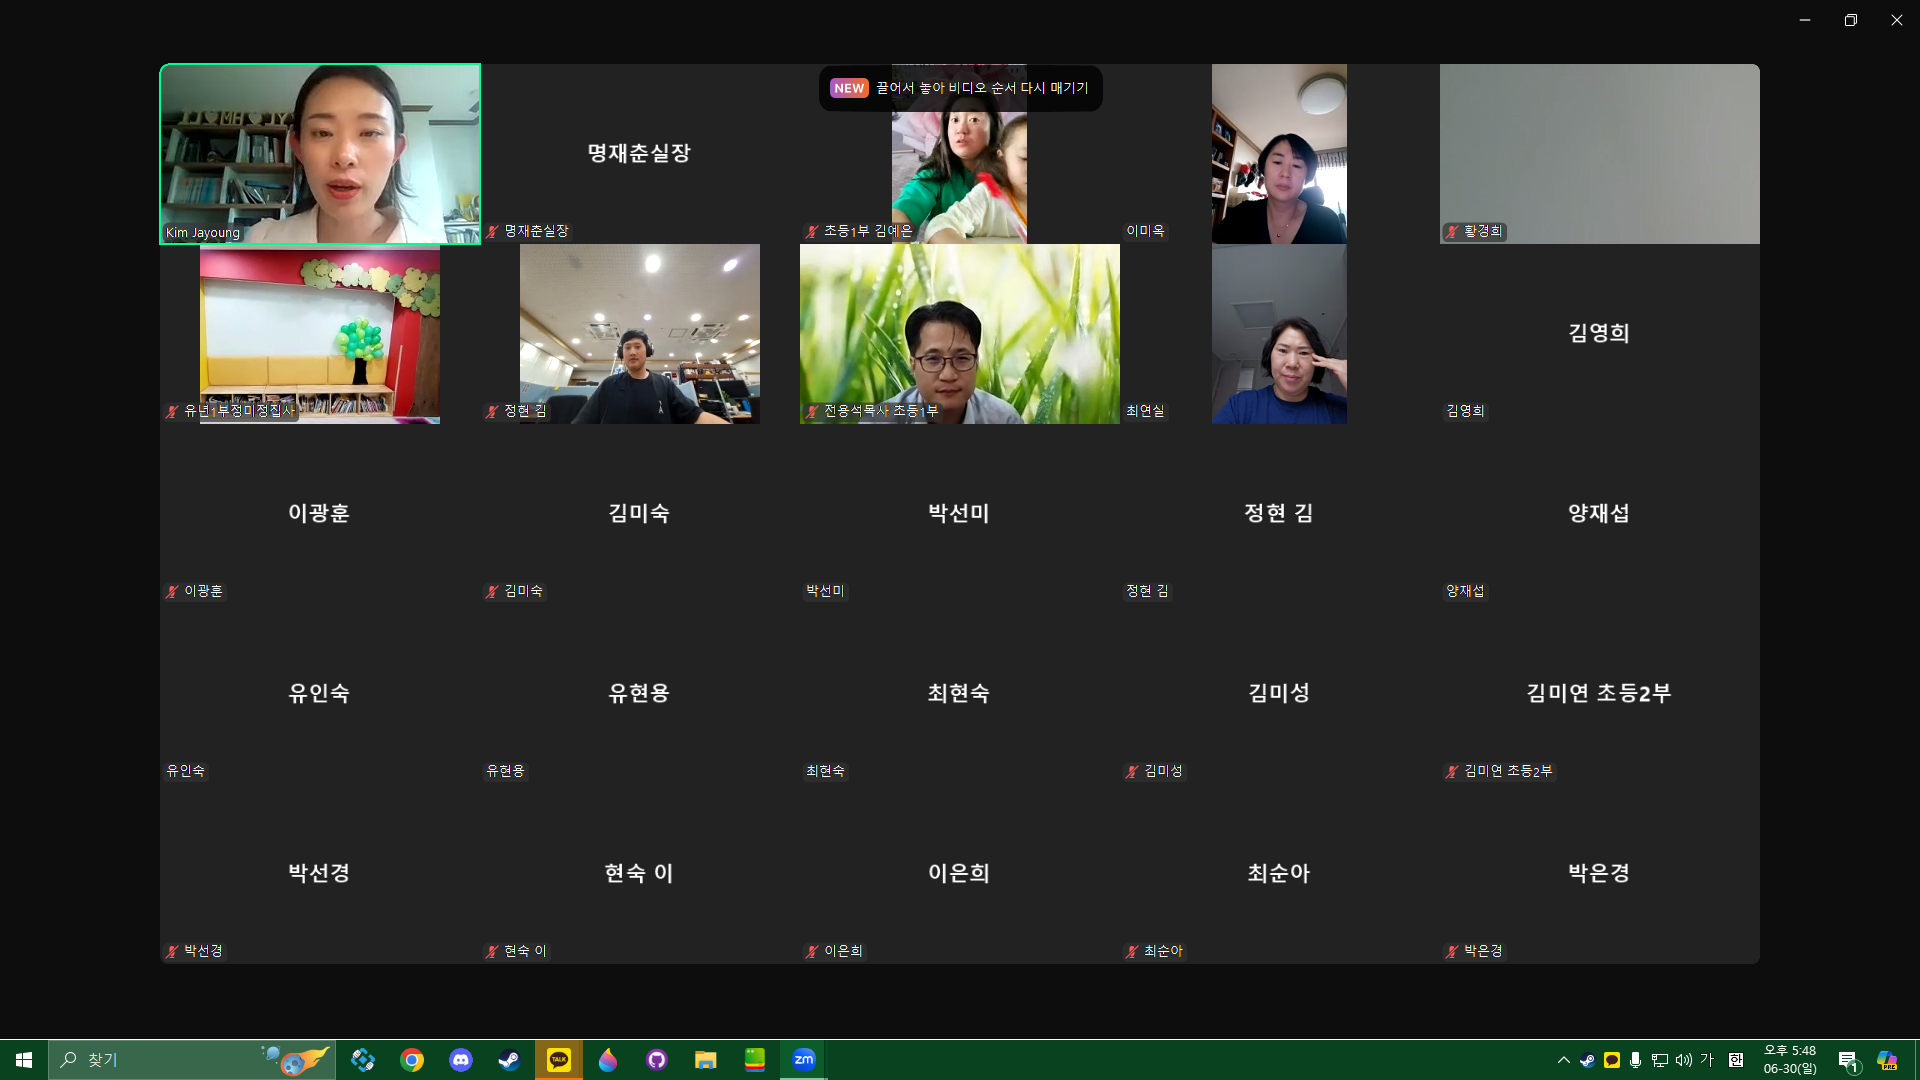
Task: Click the muted mic icon for 이광훈
Action: coord(172,591)
